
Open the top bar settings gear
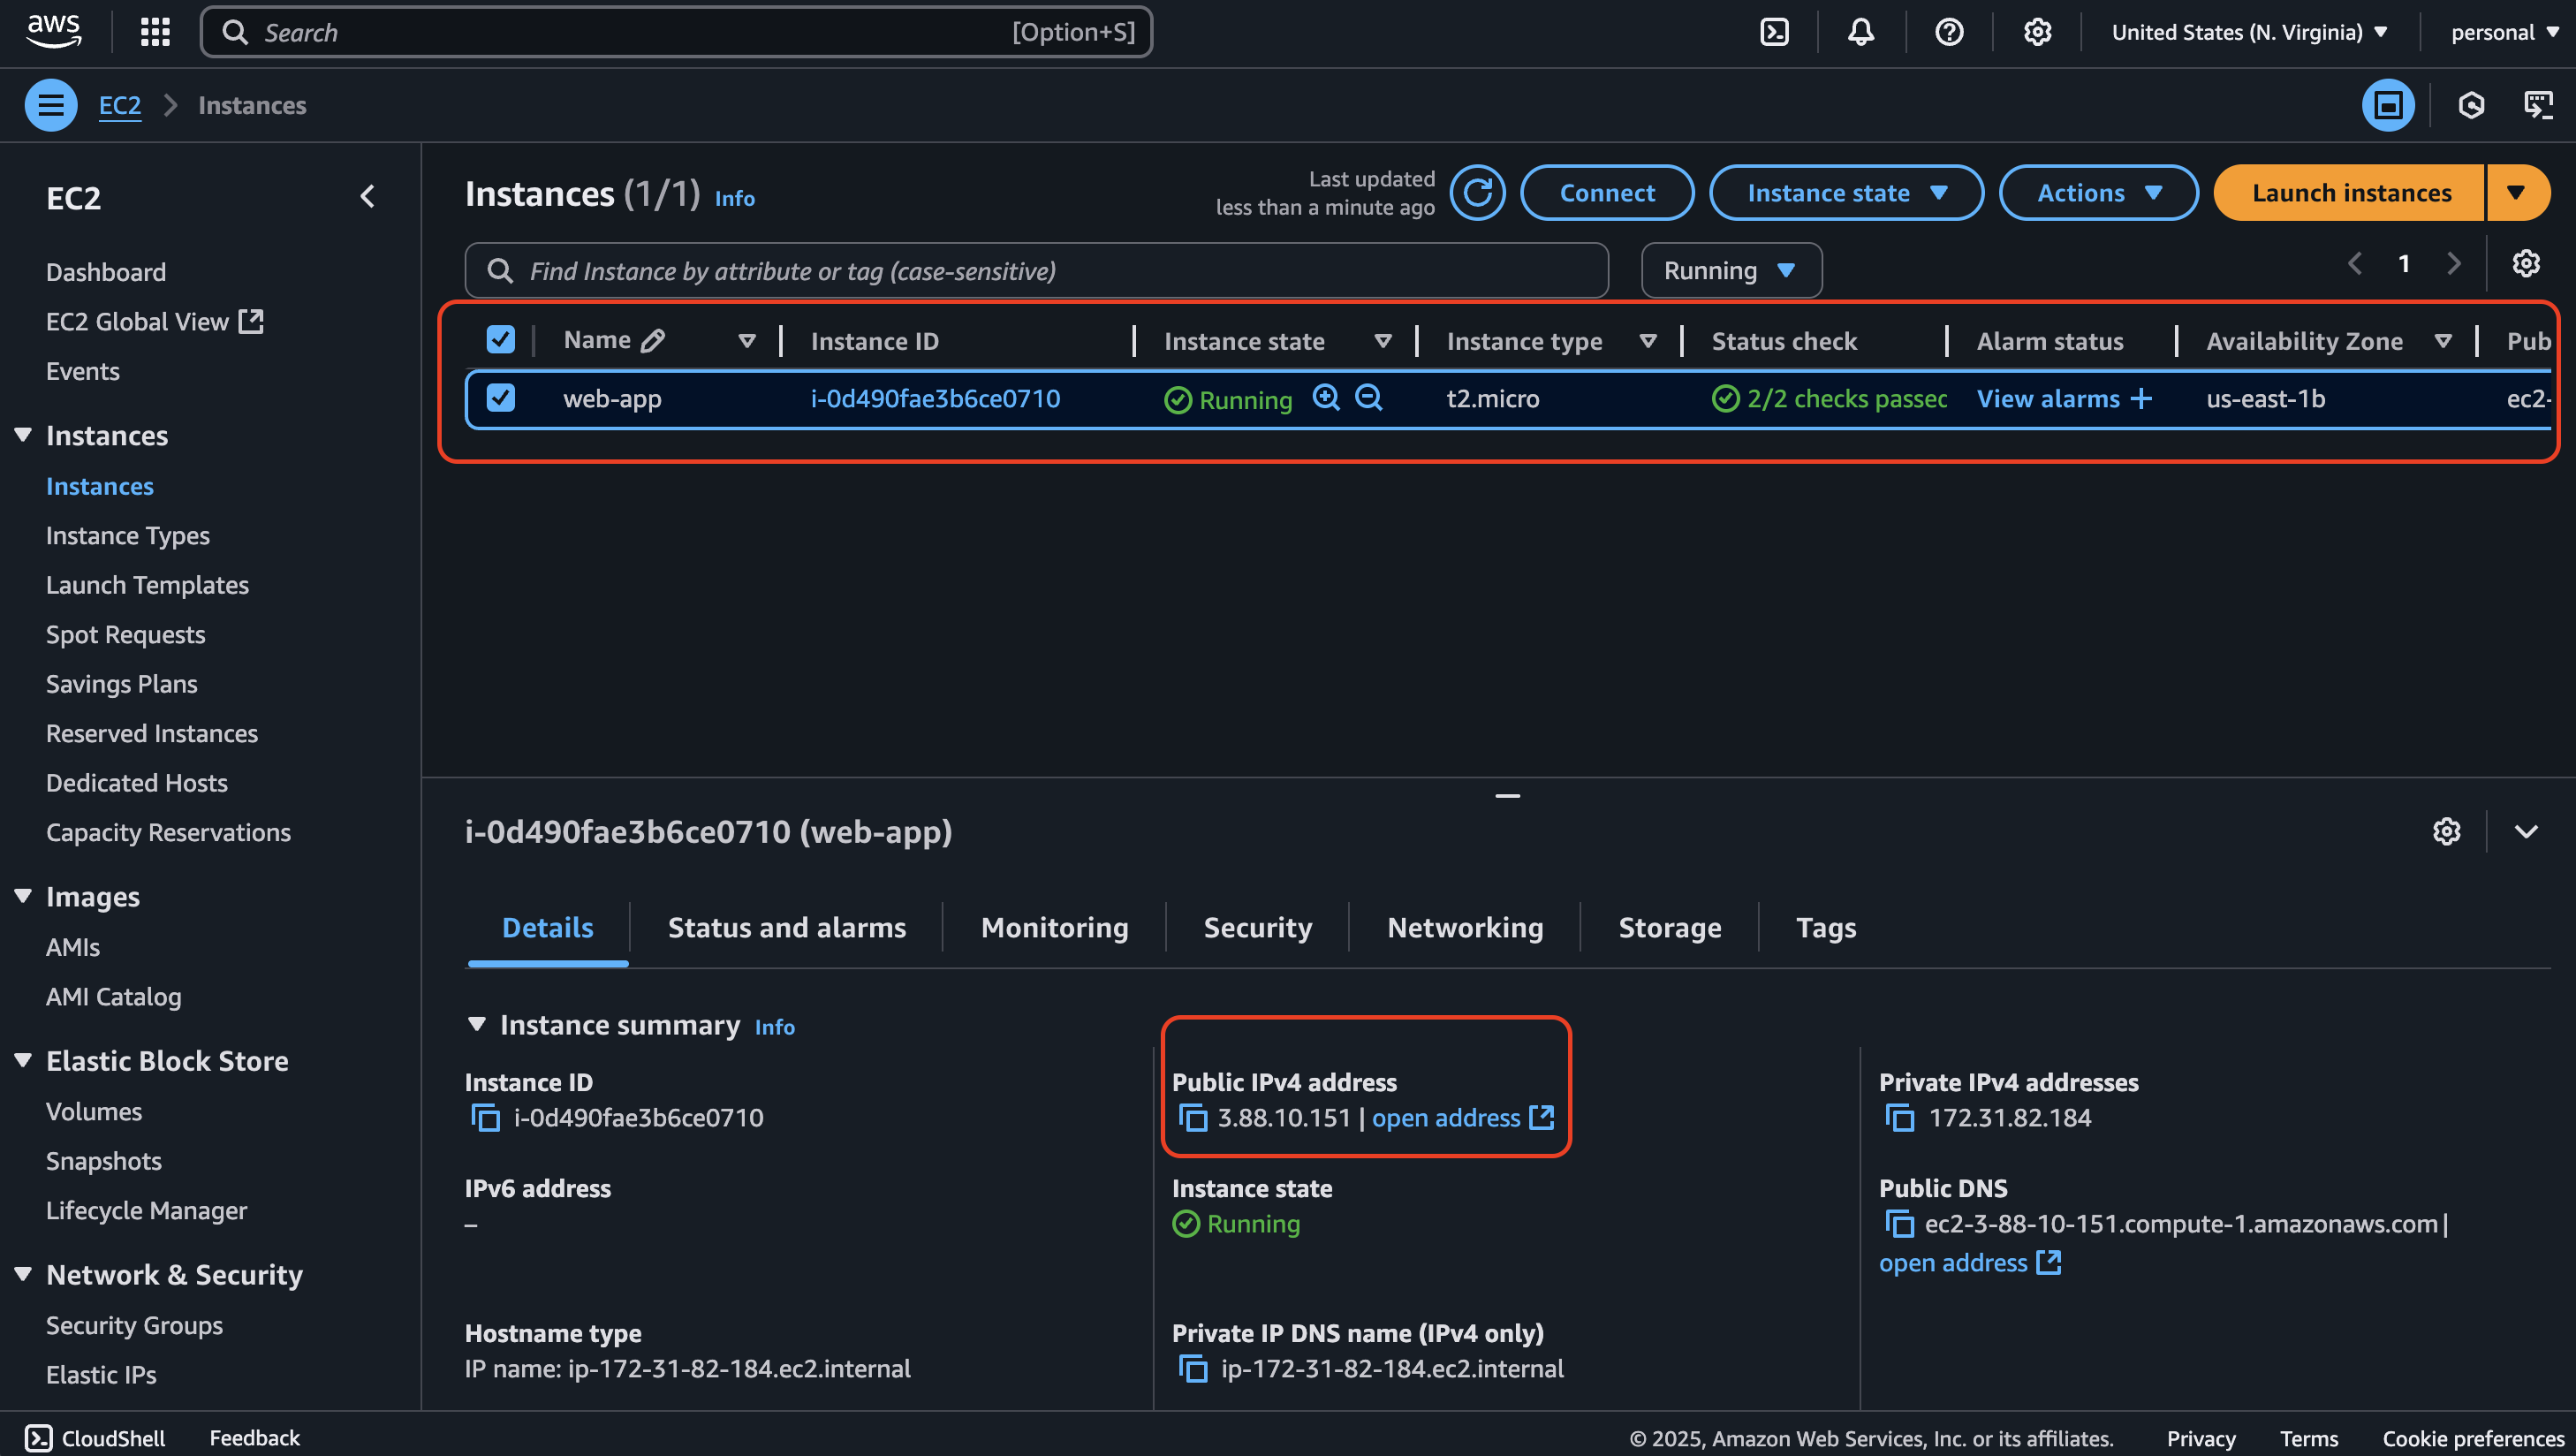[x=2037, y=32]
